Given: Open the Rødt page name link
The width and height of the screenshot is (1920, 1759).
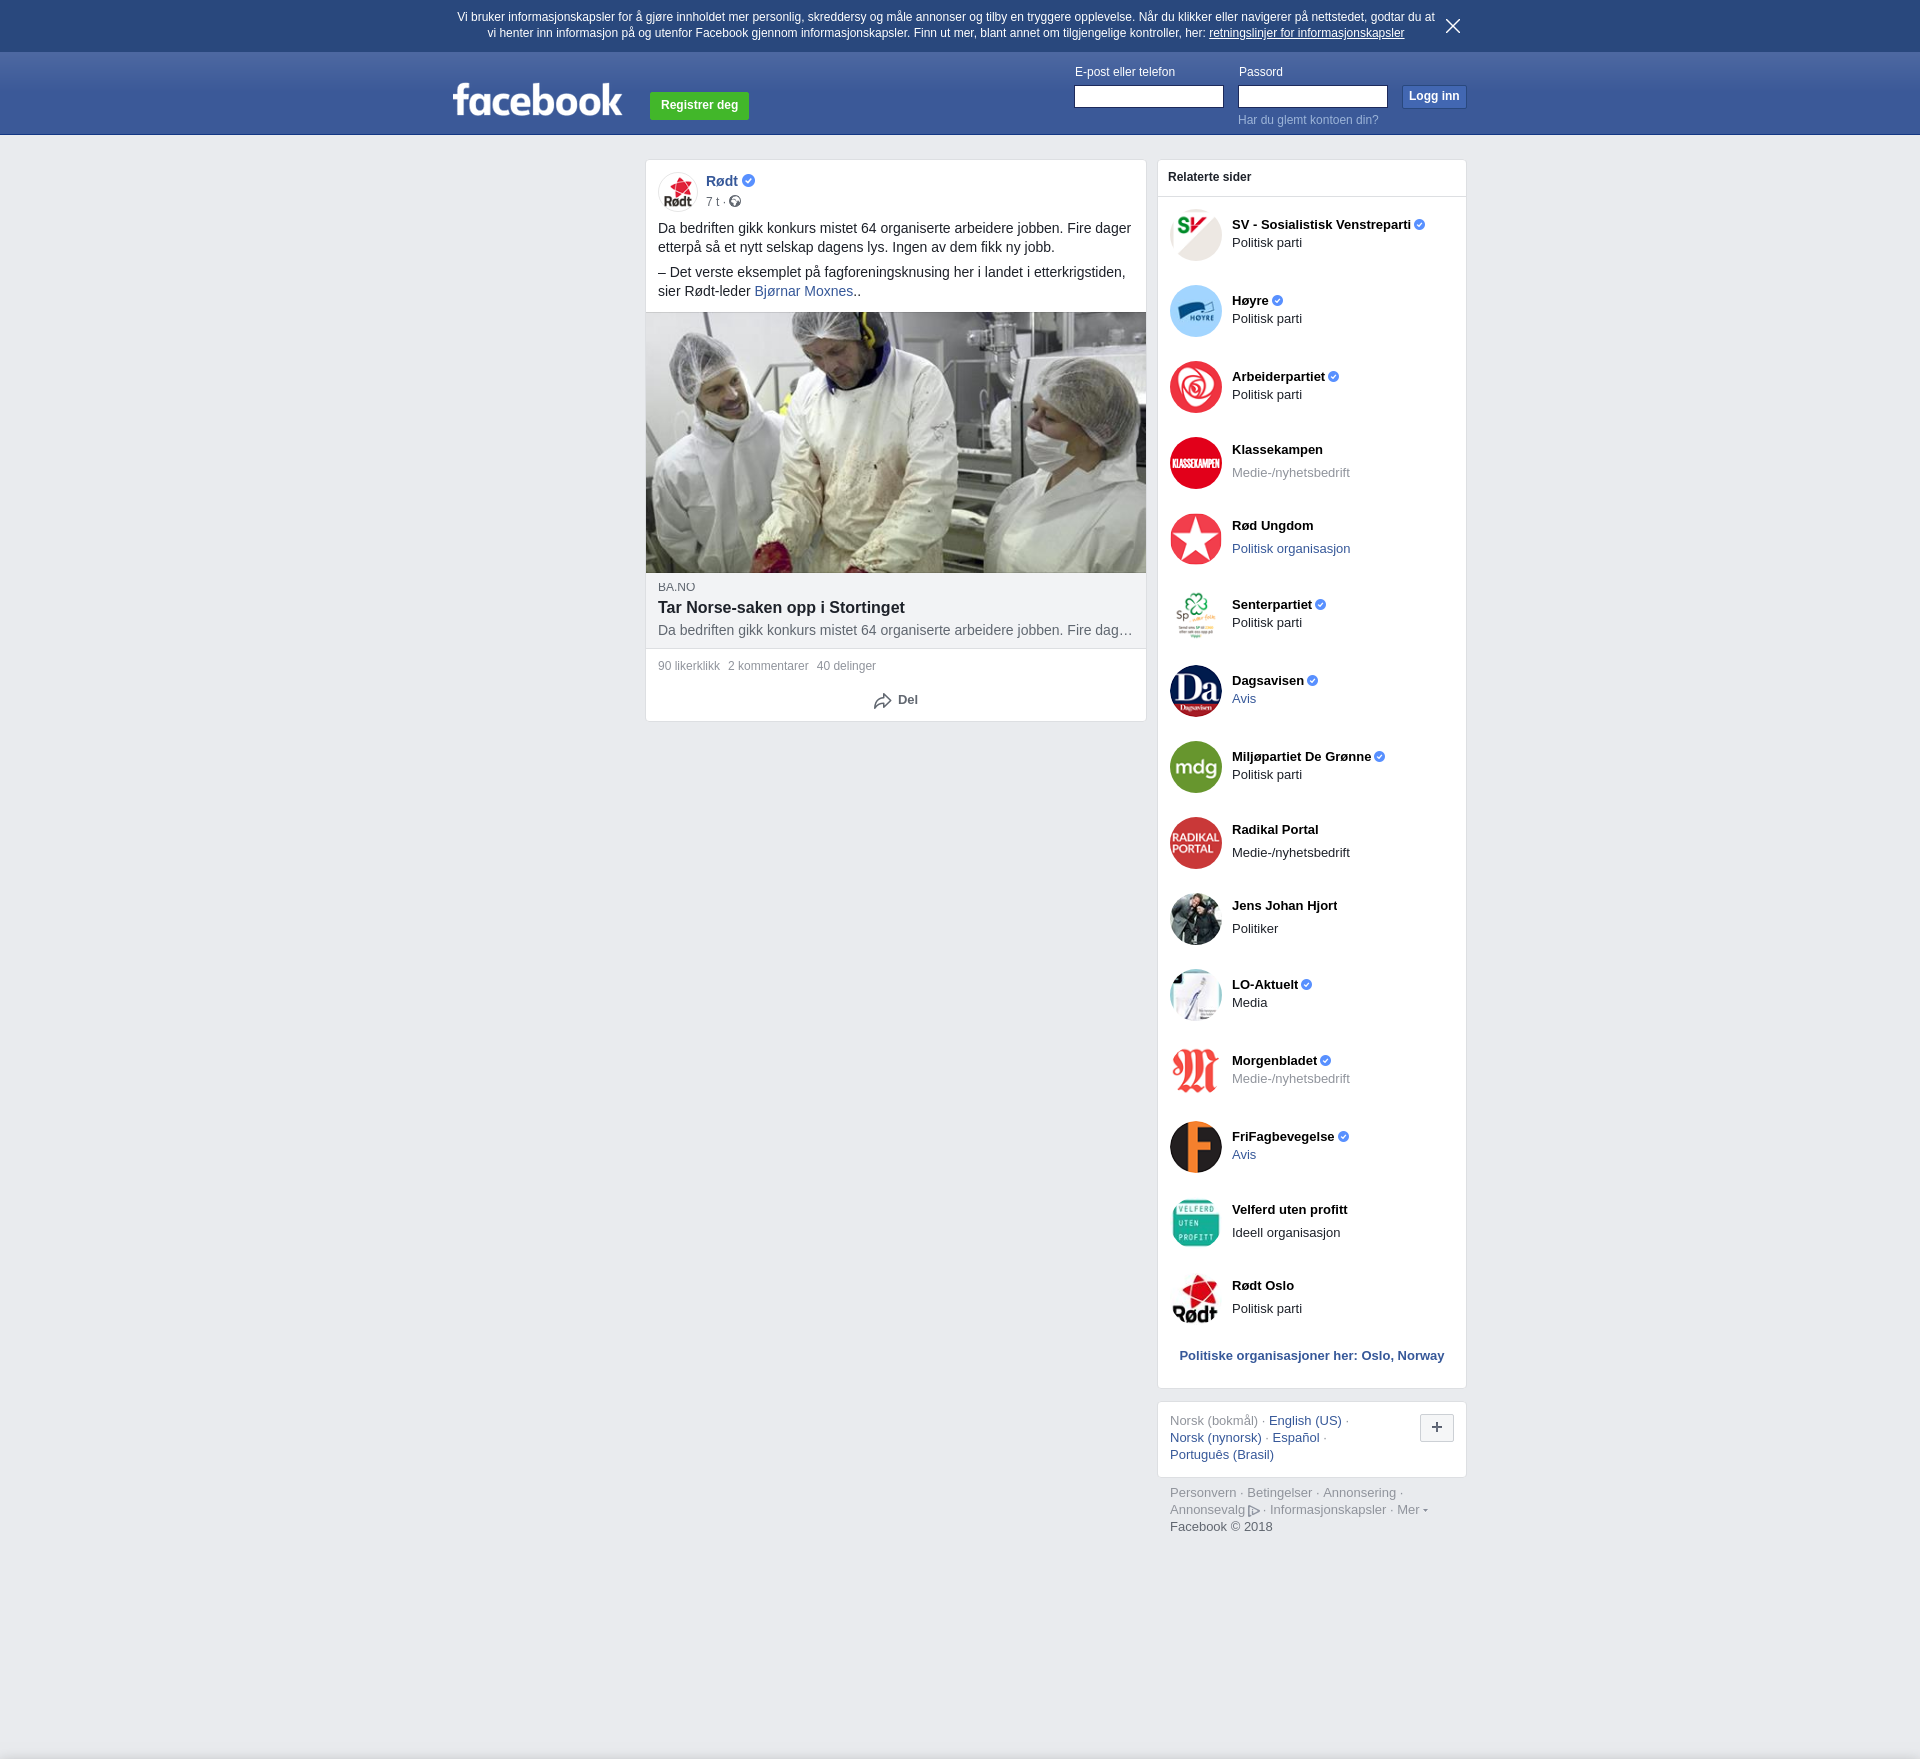Looking at the screenshot, I should pyautogui.click(x=722, y=181).
